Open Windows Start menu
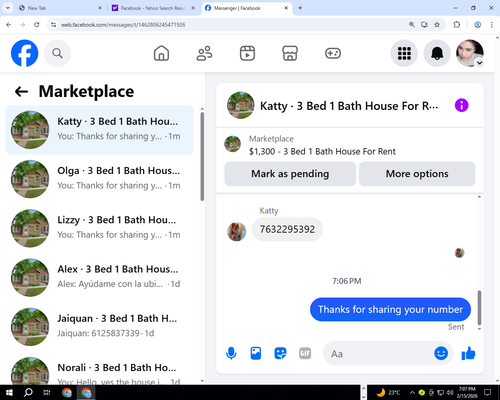This screenshot has width=500, height=400. point(9,392)
